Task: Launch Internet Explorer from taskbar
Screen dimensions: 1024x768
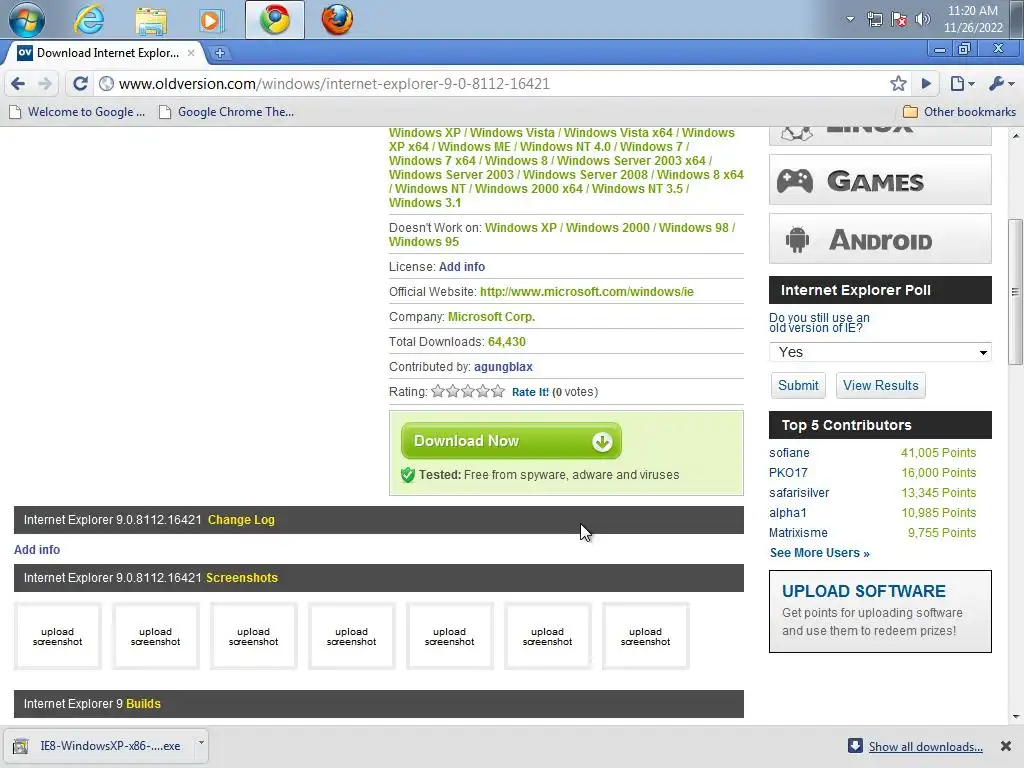Action: [x=89, y=20]
